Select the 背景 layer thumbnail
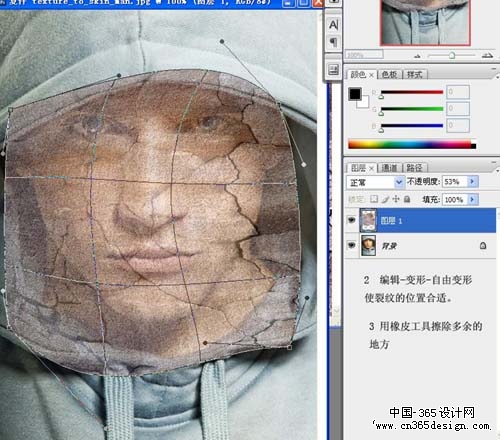This screenshot has width=500, height=440. click(368, 245)
